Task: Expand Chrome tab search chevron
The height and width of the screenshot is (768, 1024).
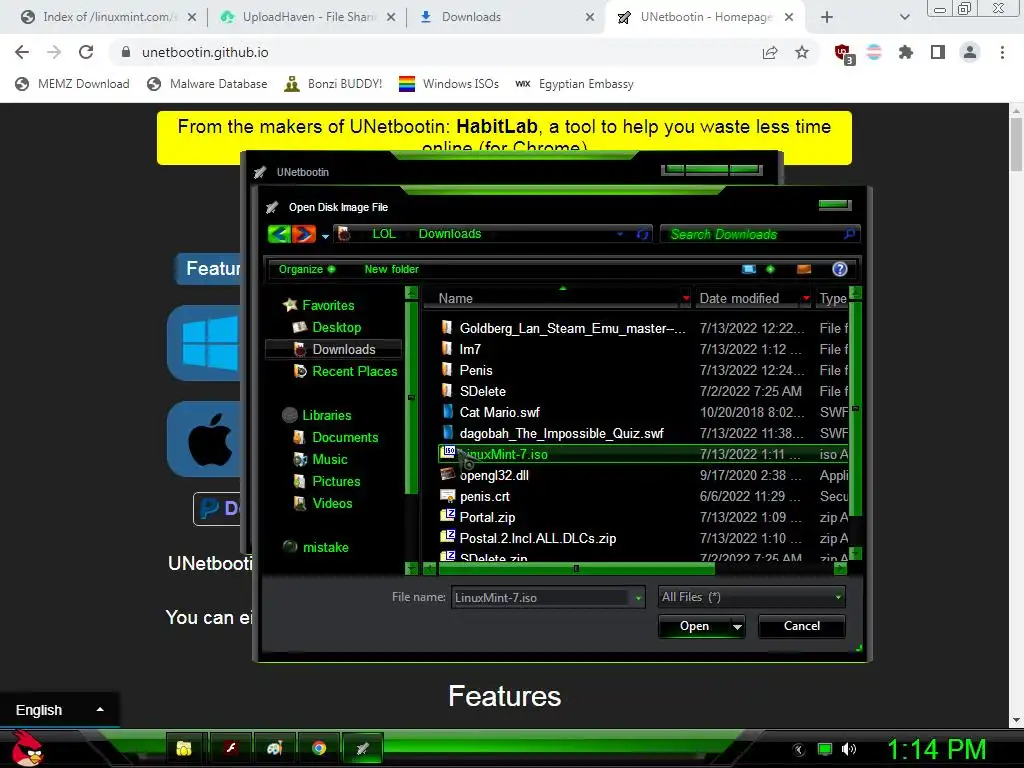Action: click(904, 17)
